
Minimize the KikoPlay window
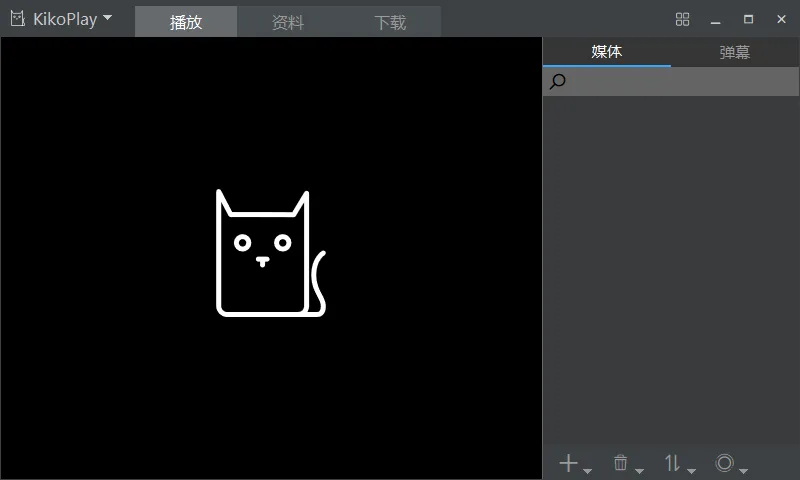pos(716,19)
